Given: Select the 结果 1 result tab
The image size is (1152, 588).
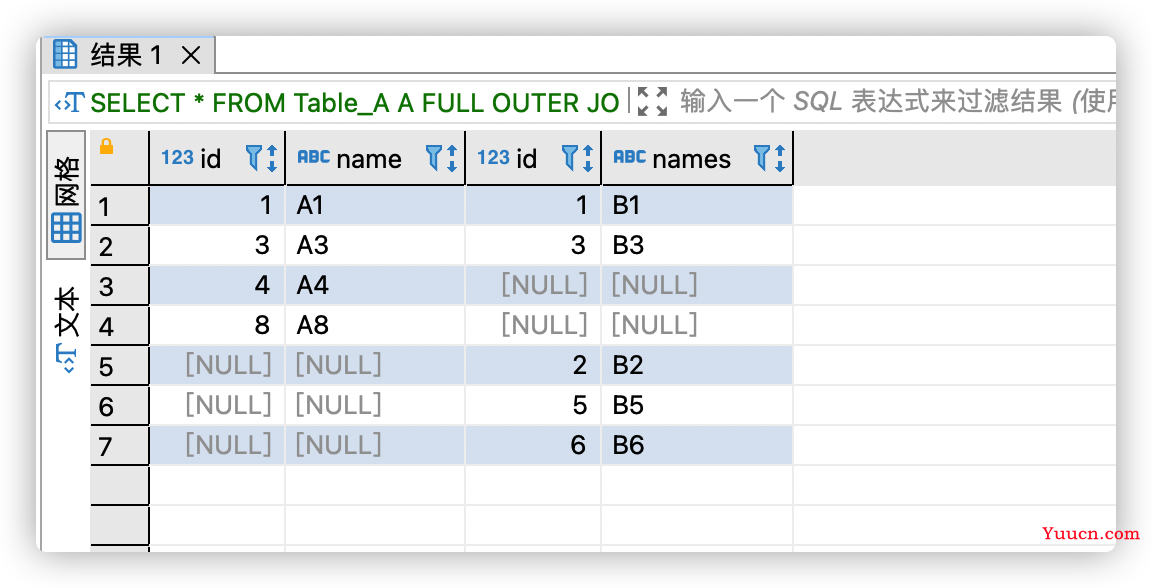Looking at the screenshot, I should pyautogui.click(x=129, y=55).
